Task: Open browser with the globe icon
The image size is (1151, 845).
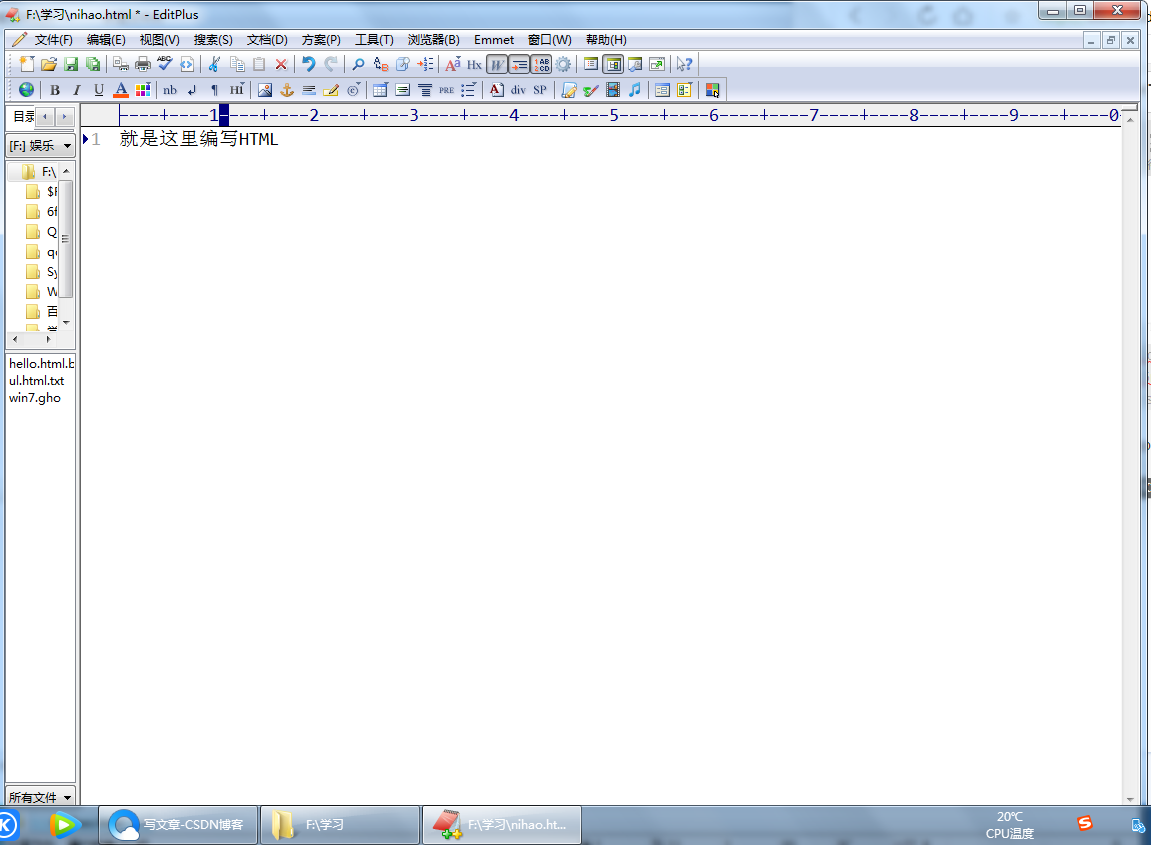Action: (x=26, y=90)
